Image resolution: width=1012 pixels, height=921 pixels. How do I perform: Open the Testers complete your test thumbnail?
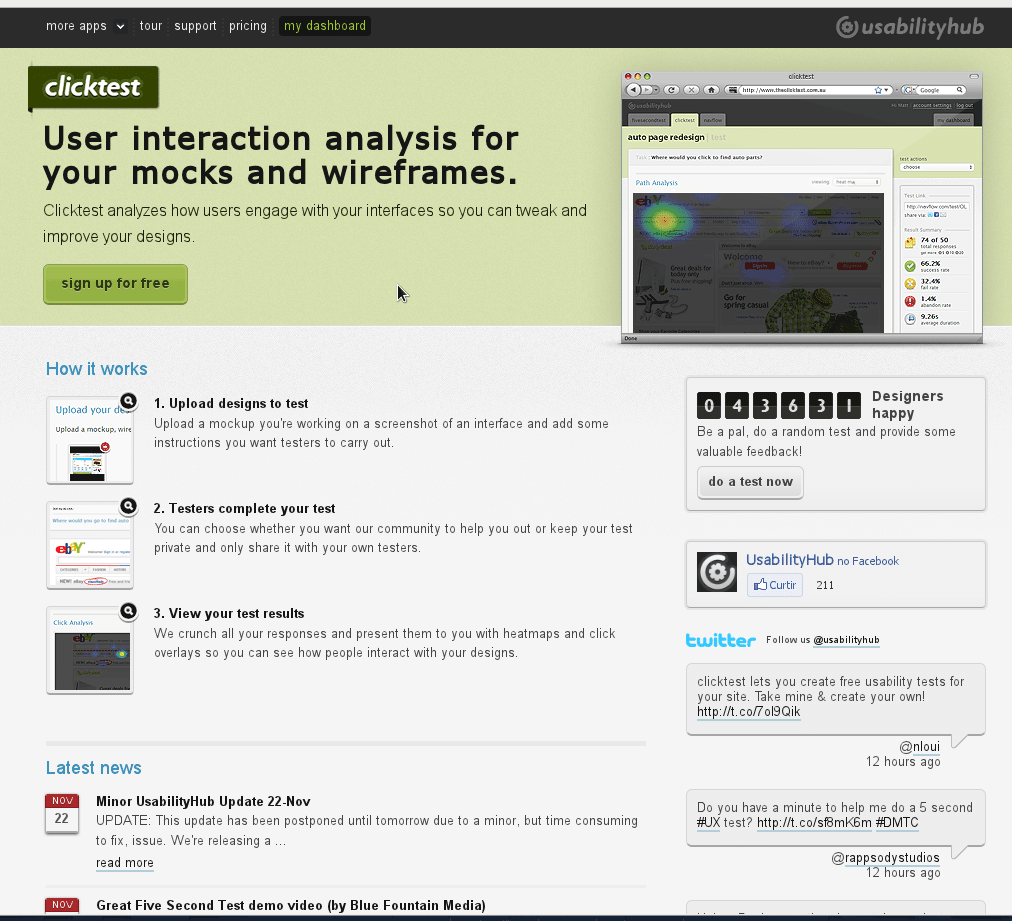[90, 545]
